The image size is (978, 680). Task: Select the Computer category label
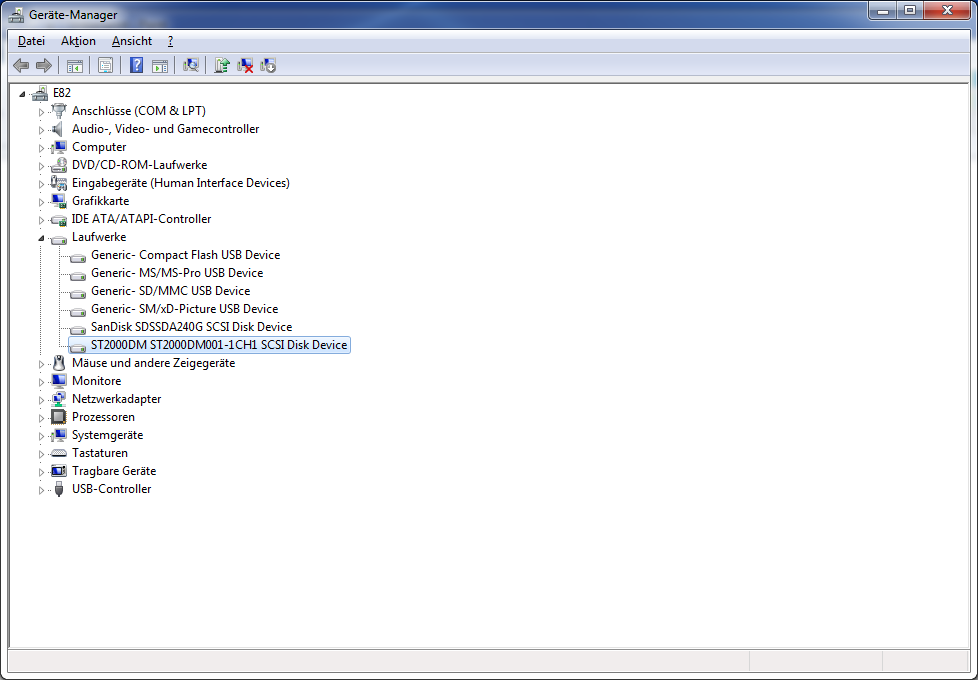(x=99, y=147)
